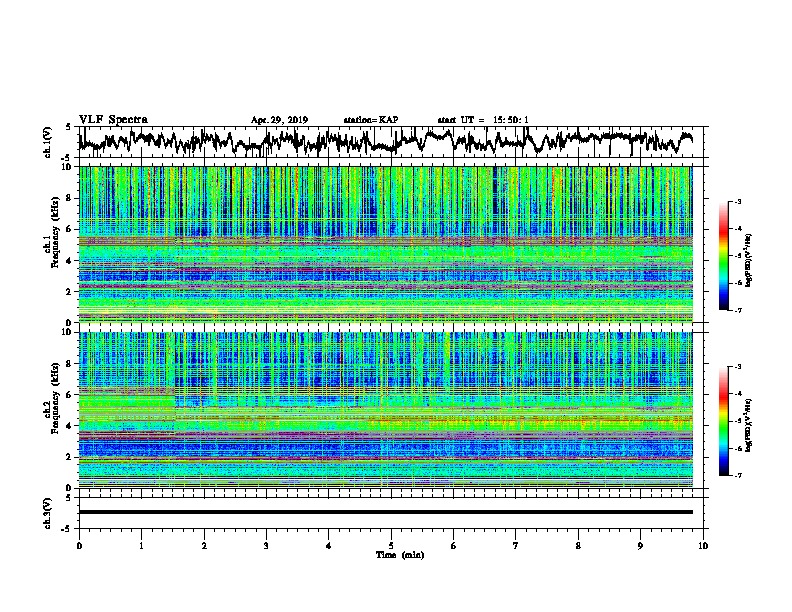Click the "ch.3(V)" vertical axis label
The width and height of the screenshot is (792, 612).
48,514
